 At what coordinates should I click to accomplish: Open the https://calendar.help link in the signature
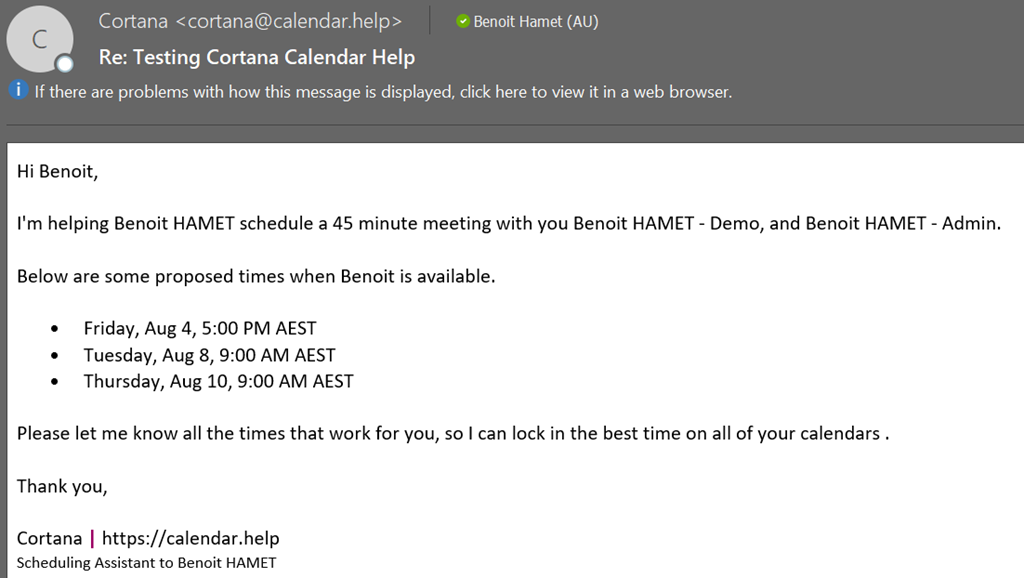[190, 538]
